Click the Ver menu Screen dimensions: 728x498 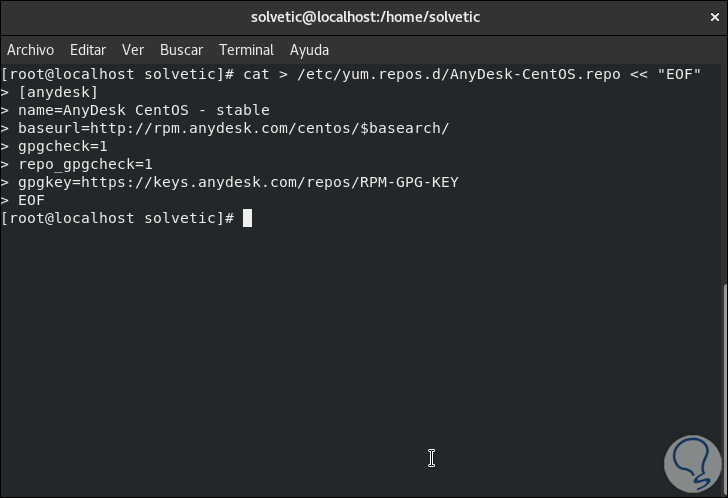133,50
